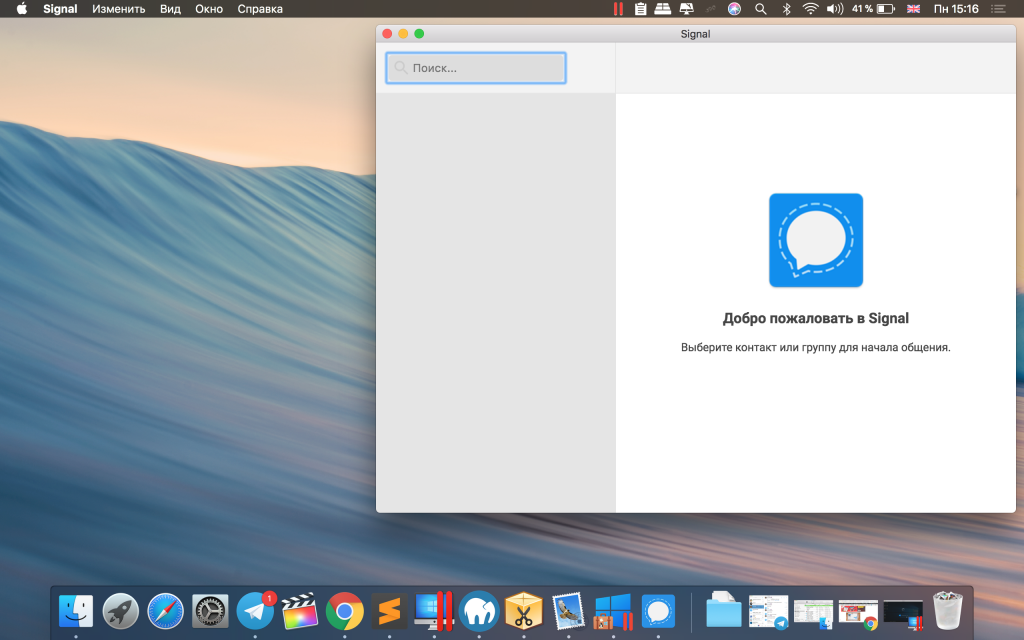The height and width of the screenshot is (640, 1024).
Task: Click the Bluetooth icon in the menu bar
Action: (786, 9)
